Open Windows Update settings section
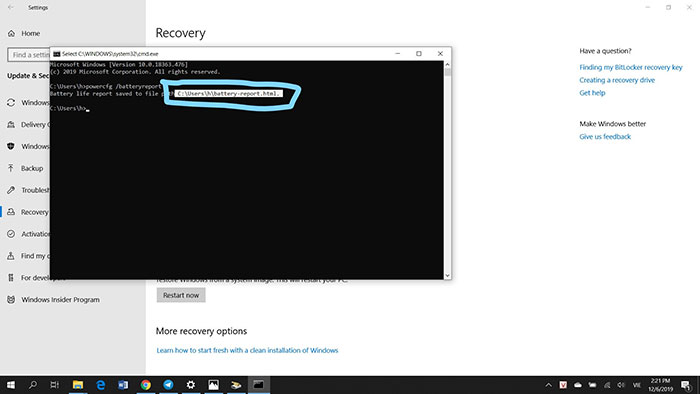700x394 pixels. click(x=28, y=103)
